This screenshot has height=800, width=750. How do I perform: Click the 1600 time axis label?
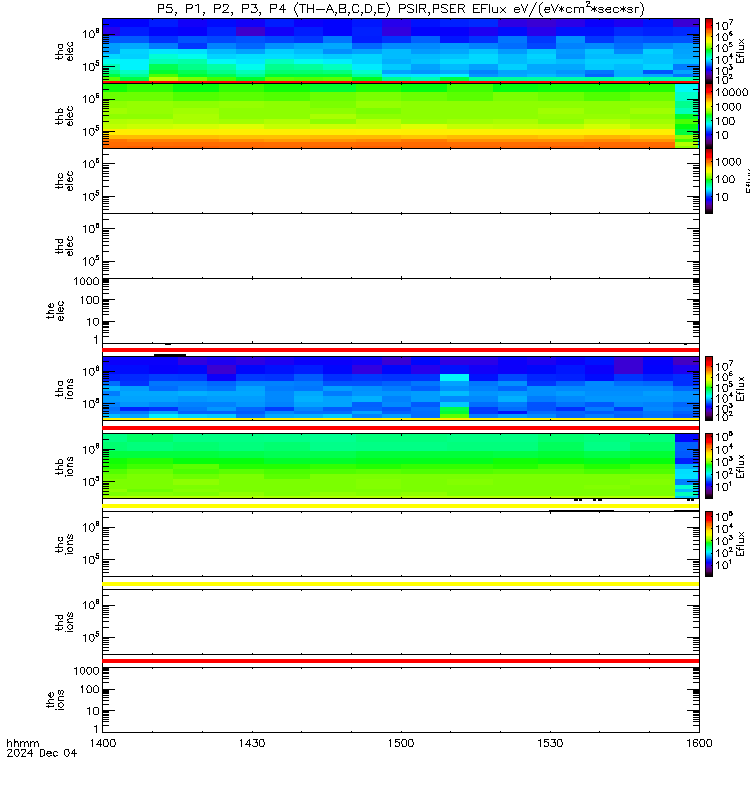pos(699,743)
